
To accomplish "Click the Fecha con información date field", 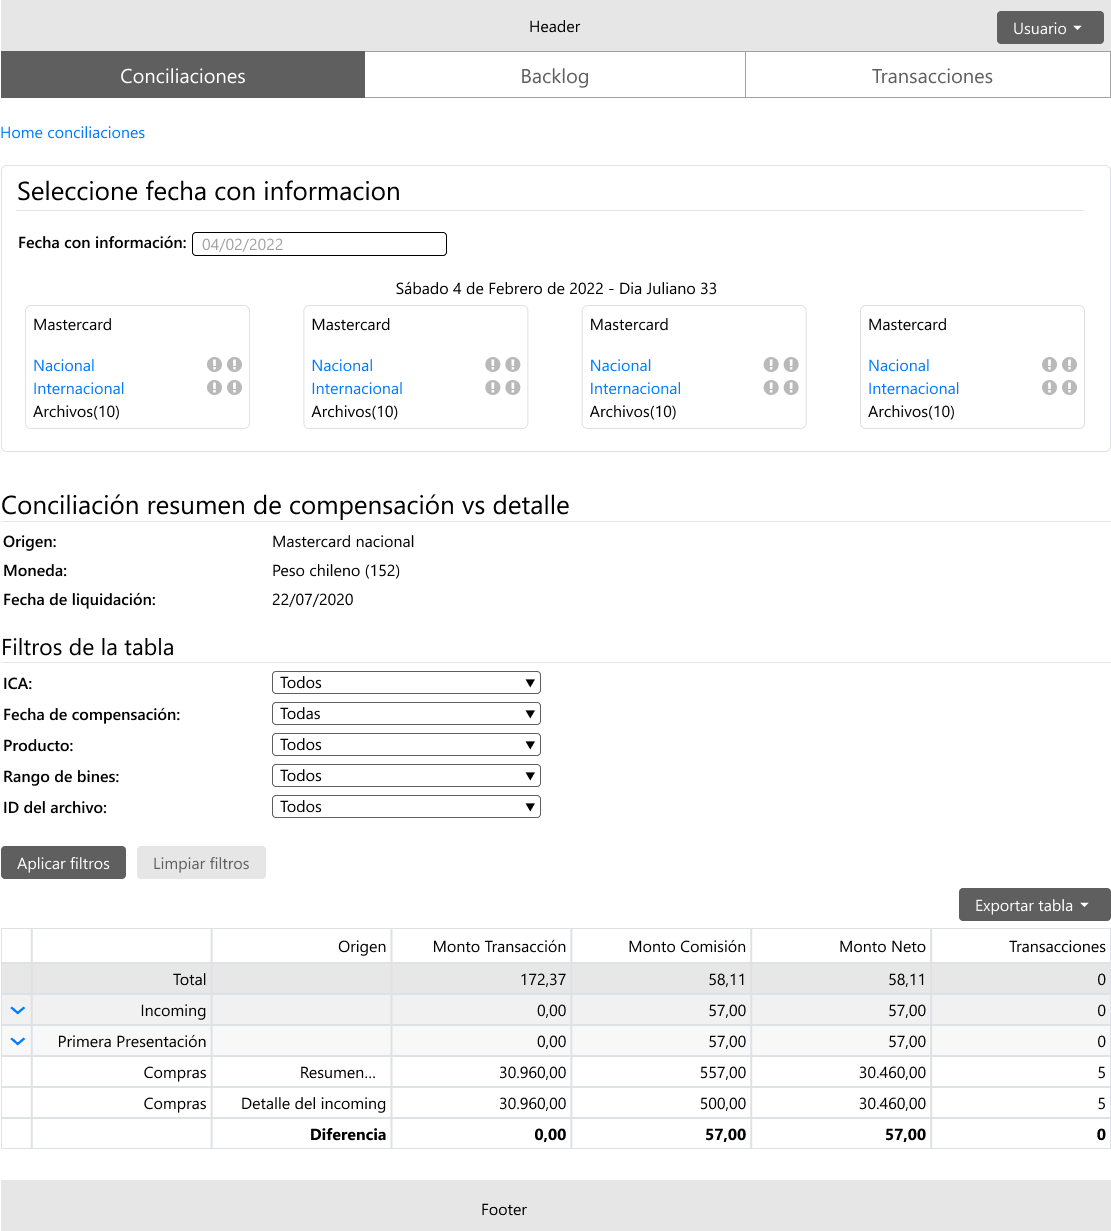I will click(319, 244).
